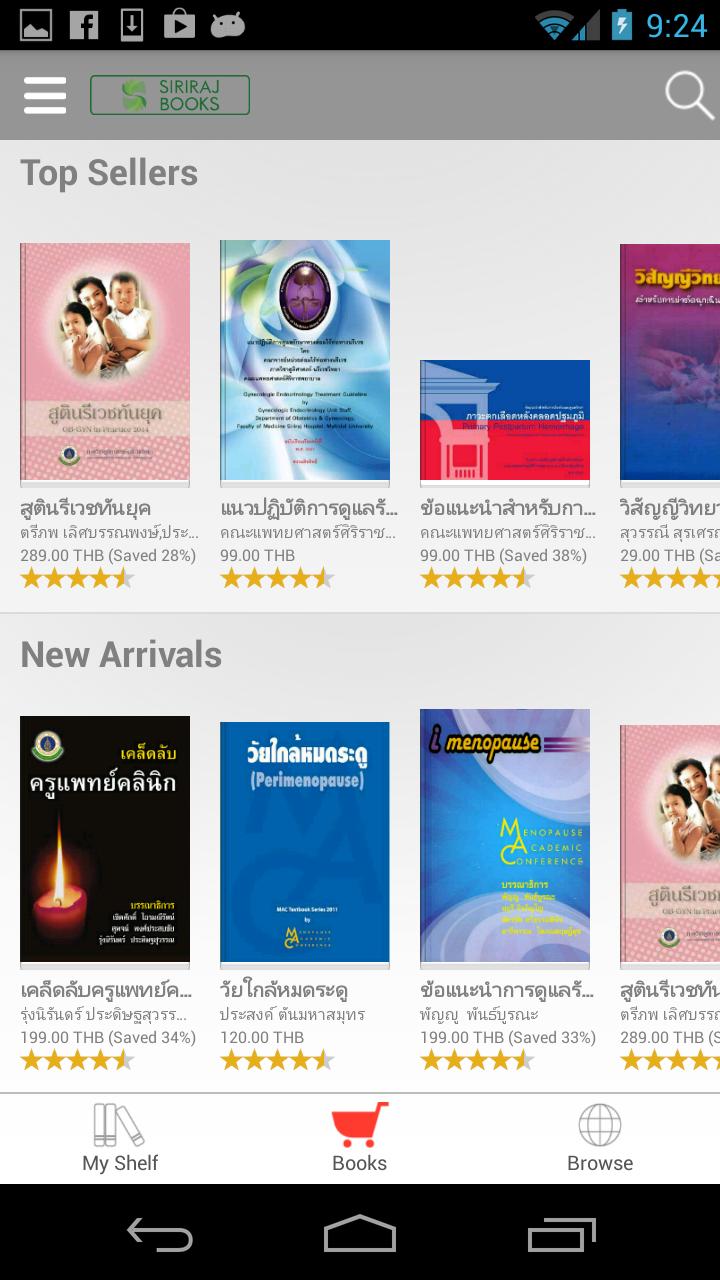Viewport: 720px width, 1280px height.
Task: Tap the Top Sellers section heading
Action: tap(109, 173)
